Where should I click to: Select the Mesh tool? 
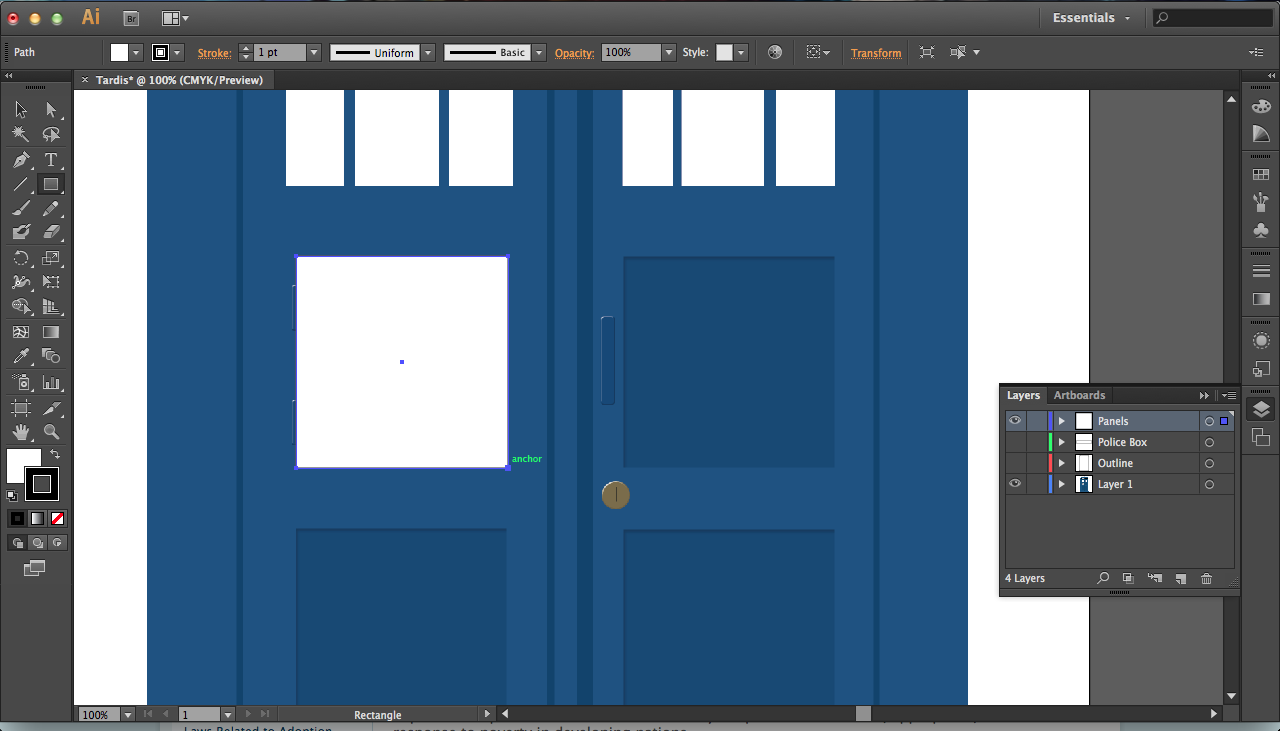(x=21, y=332)
